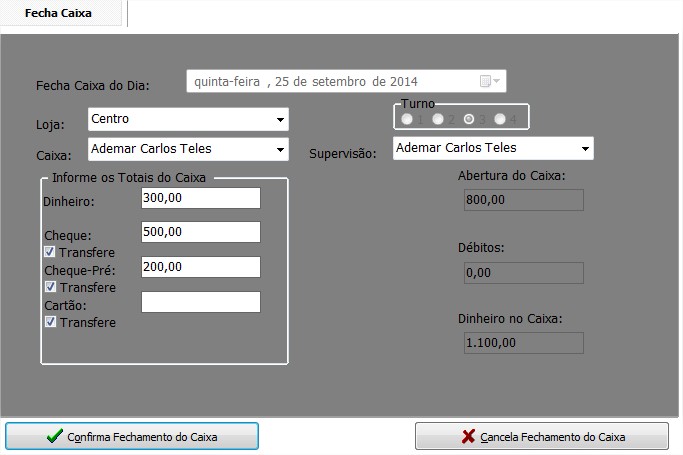
Task: Click the Dinheiro input field
Action: [200, 198]
